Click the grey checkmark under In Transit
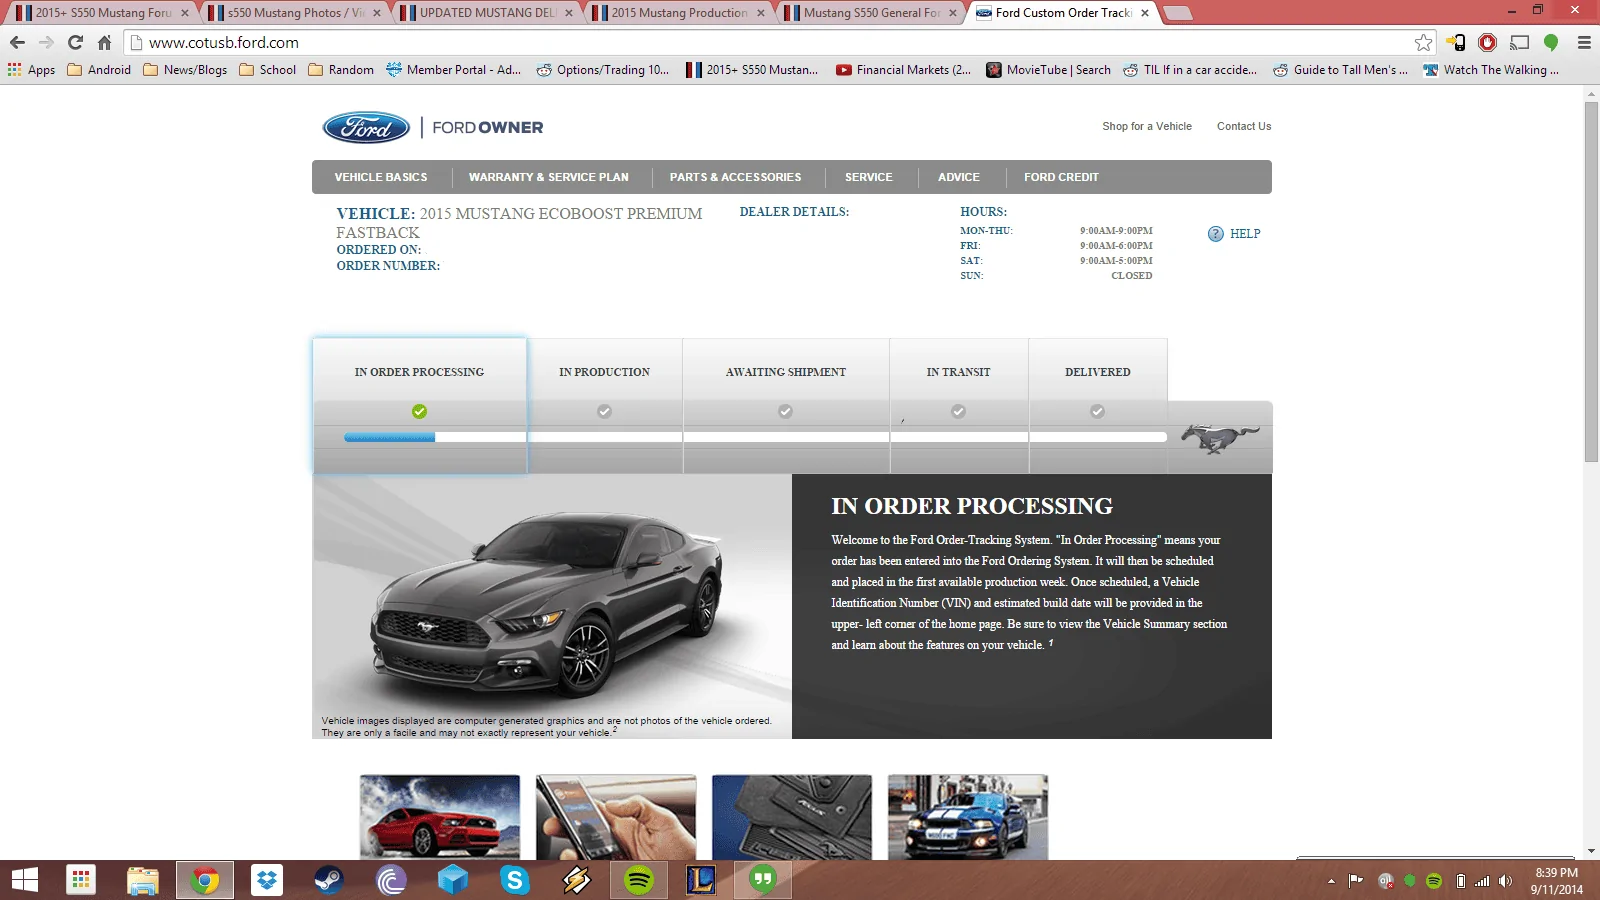The height and width of the screenshot is (900, 1600). 958,411
